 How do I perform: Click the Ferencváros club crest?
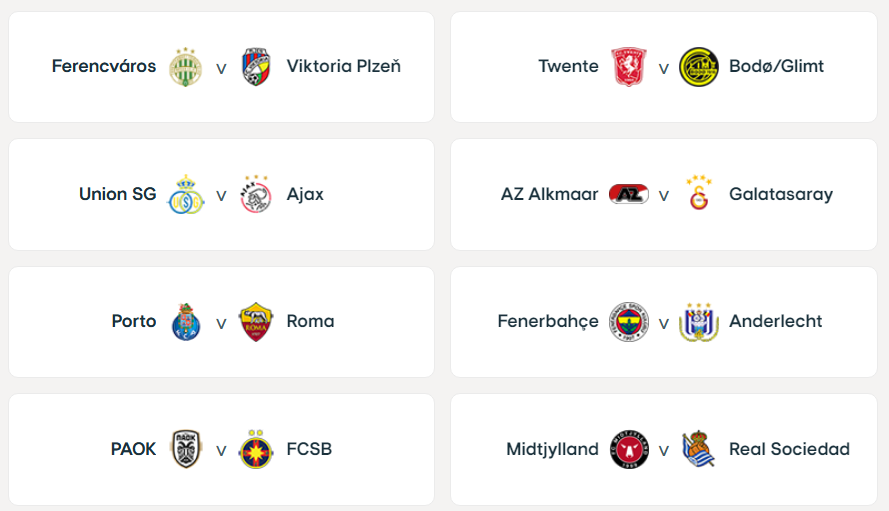pos(185,67)
